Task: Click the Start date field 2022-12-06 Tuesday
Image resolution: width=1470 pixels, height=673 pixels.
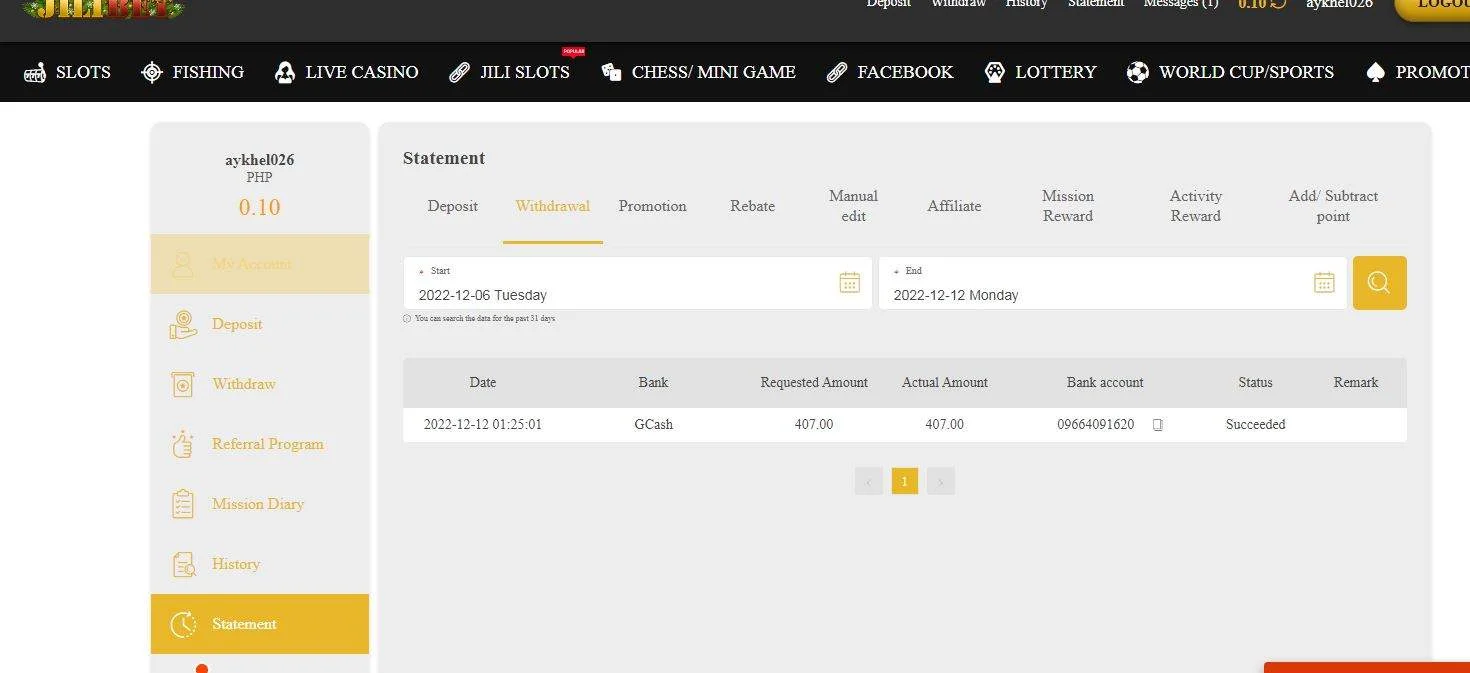Action: click(638, 283)
